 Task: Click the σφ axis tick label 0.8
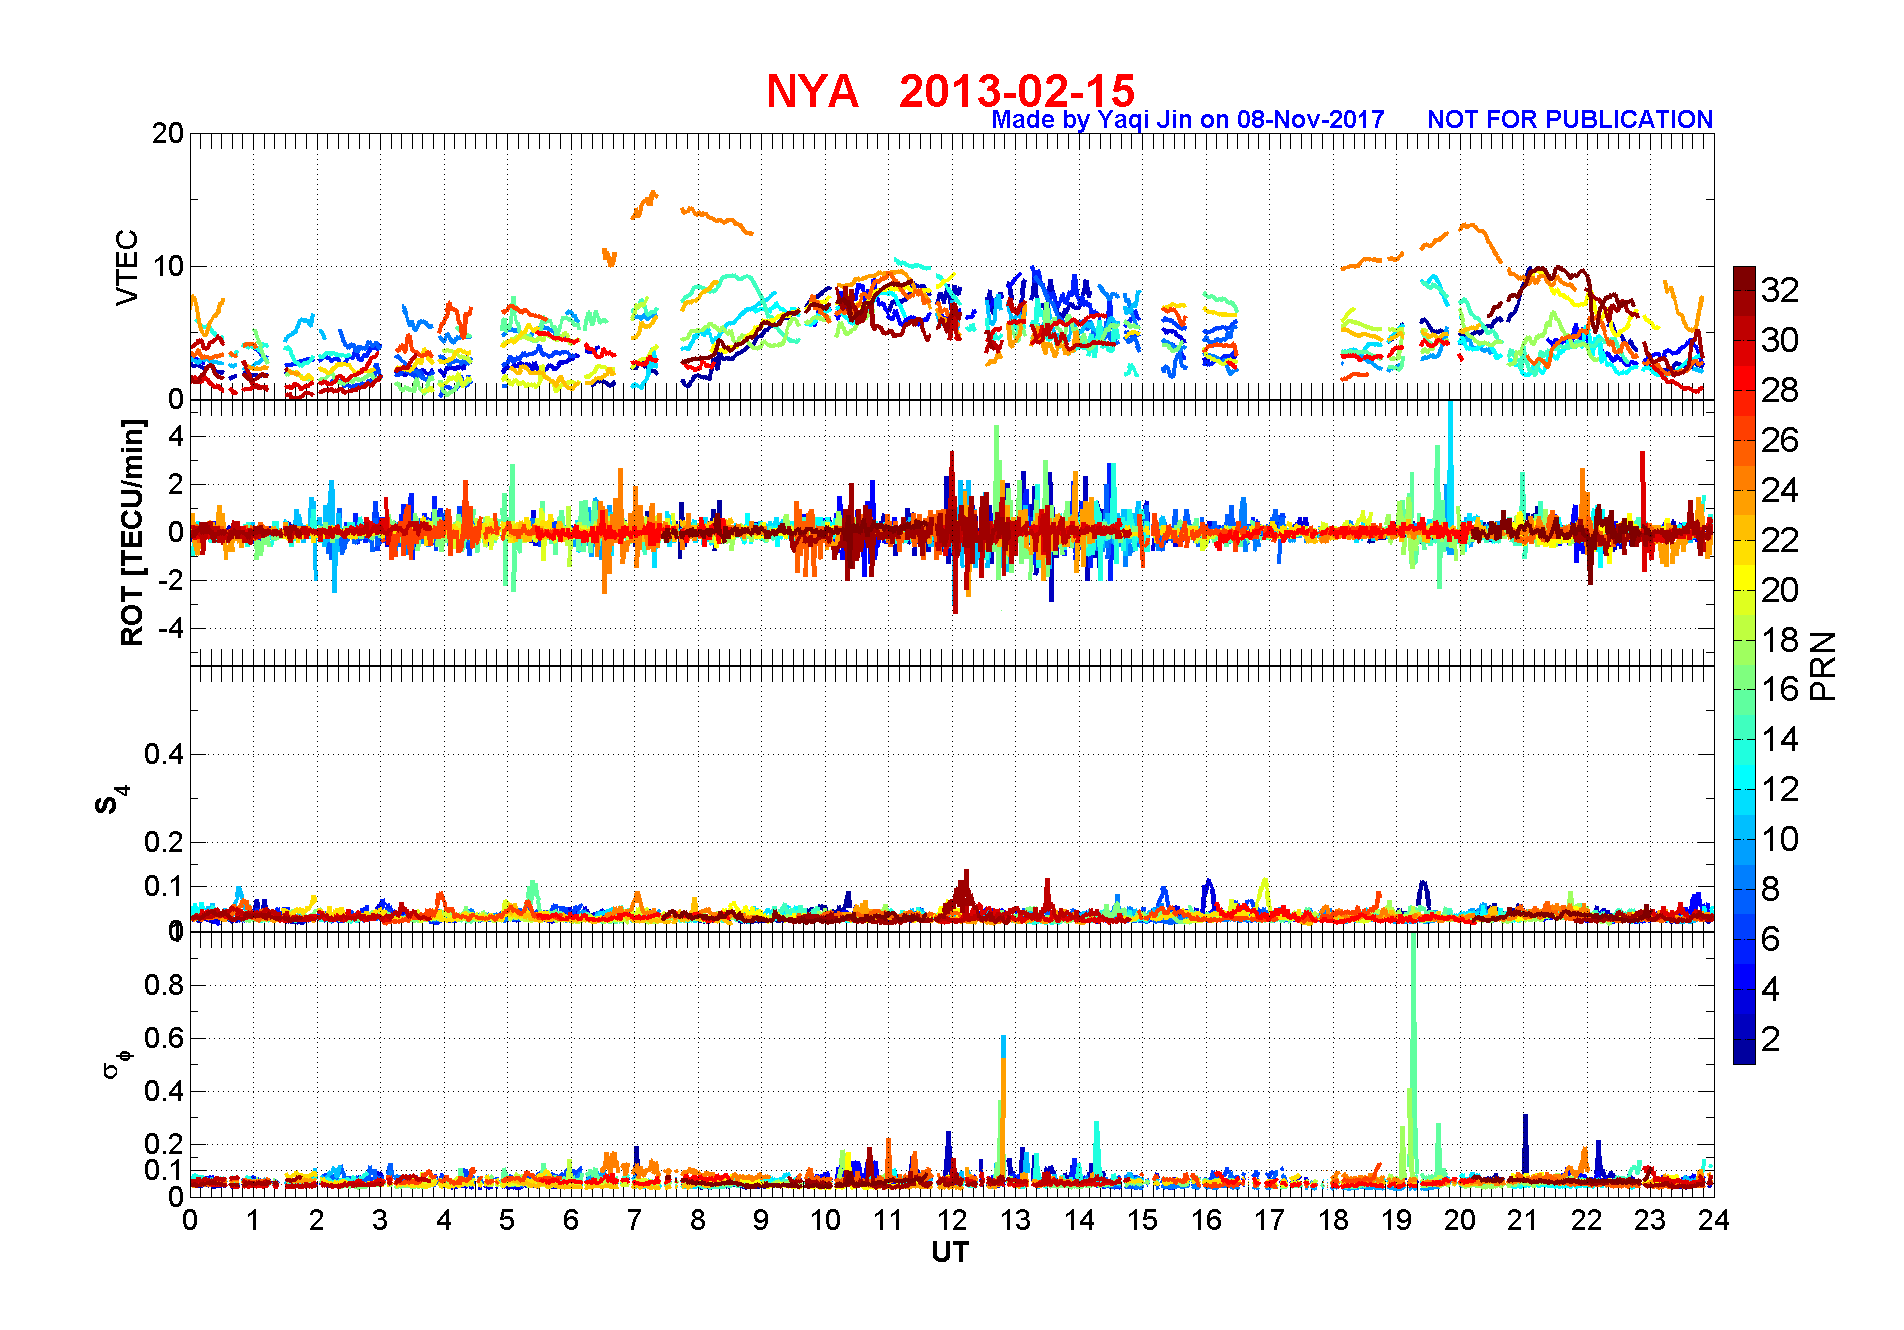click(x=164, y=985)
